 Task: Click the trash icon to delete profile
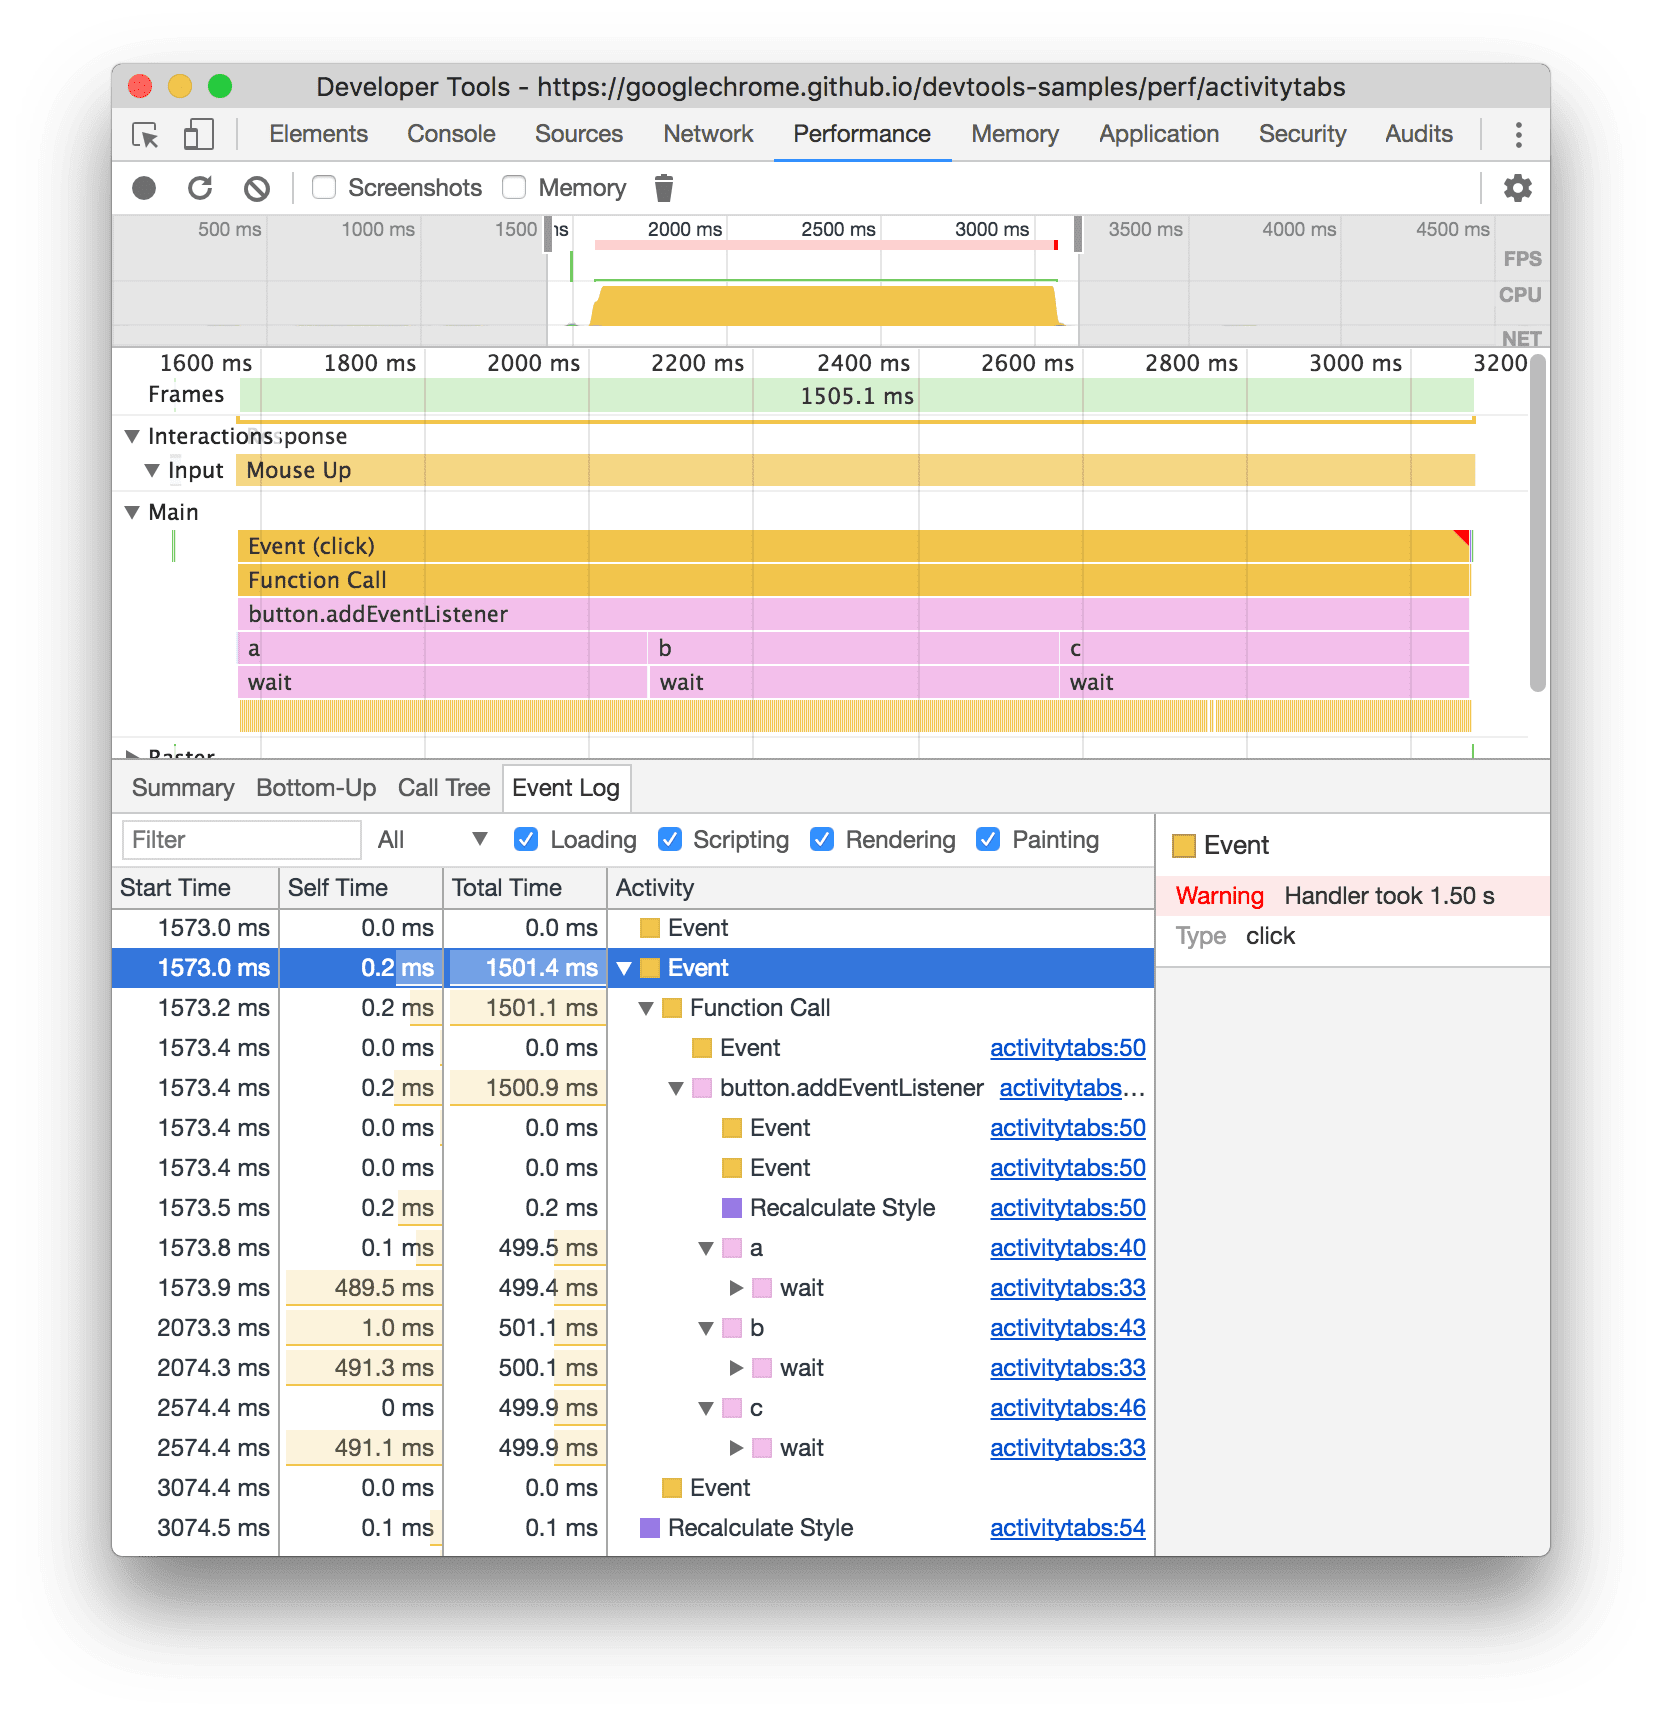[663, 187]
